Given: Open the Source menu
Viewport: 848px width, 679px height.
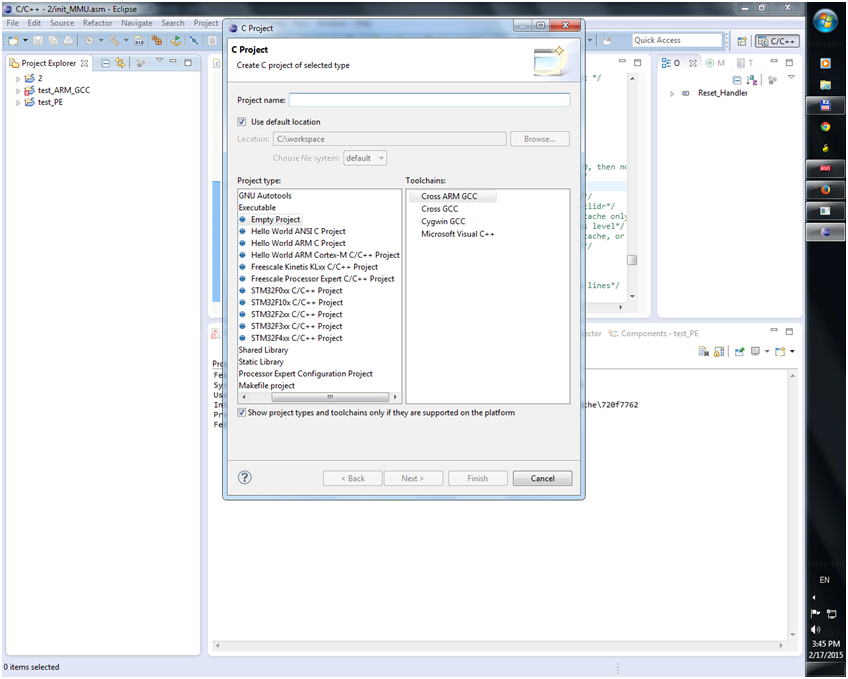Looking at the screenshot, I should click(x=62, y=23).
